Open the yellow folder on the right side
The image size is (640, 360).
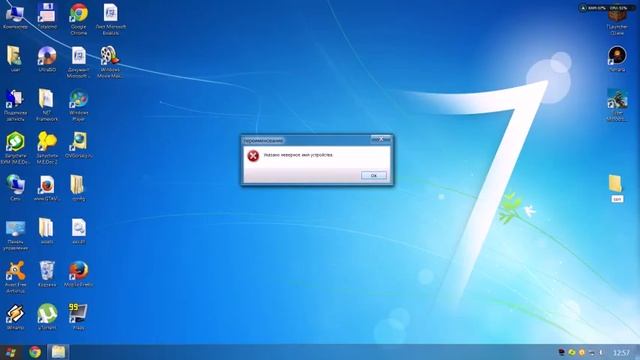click(x=616, y=189)
